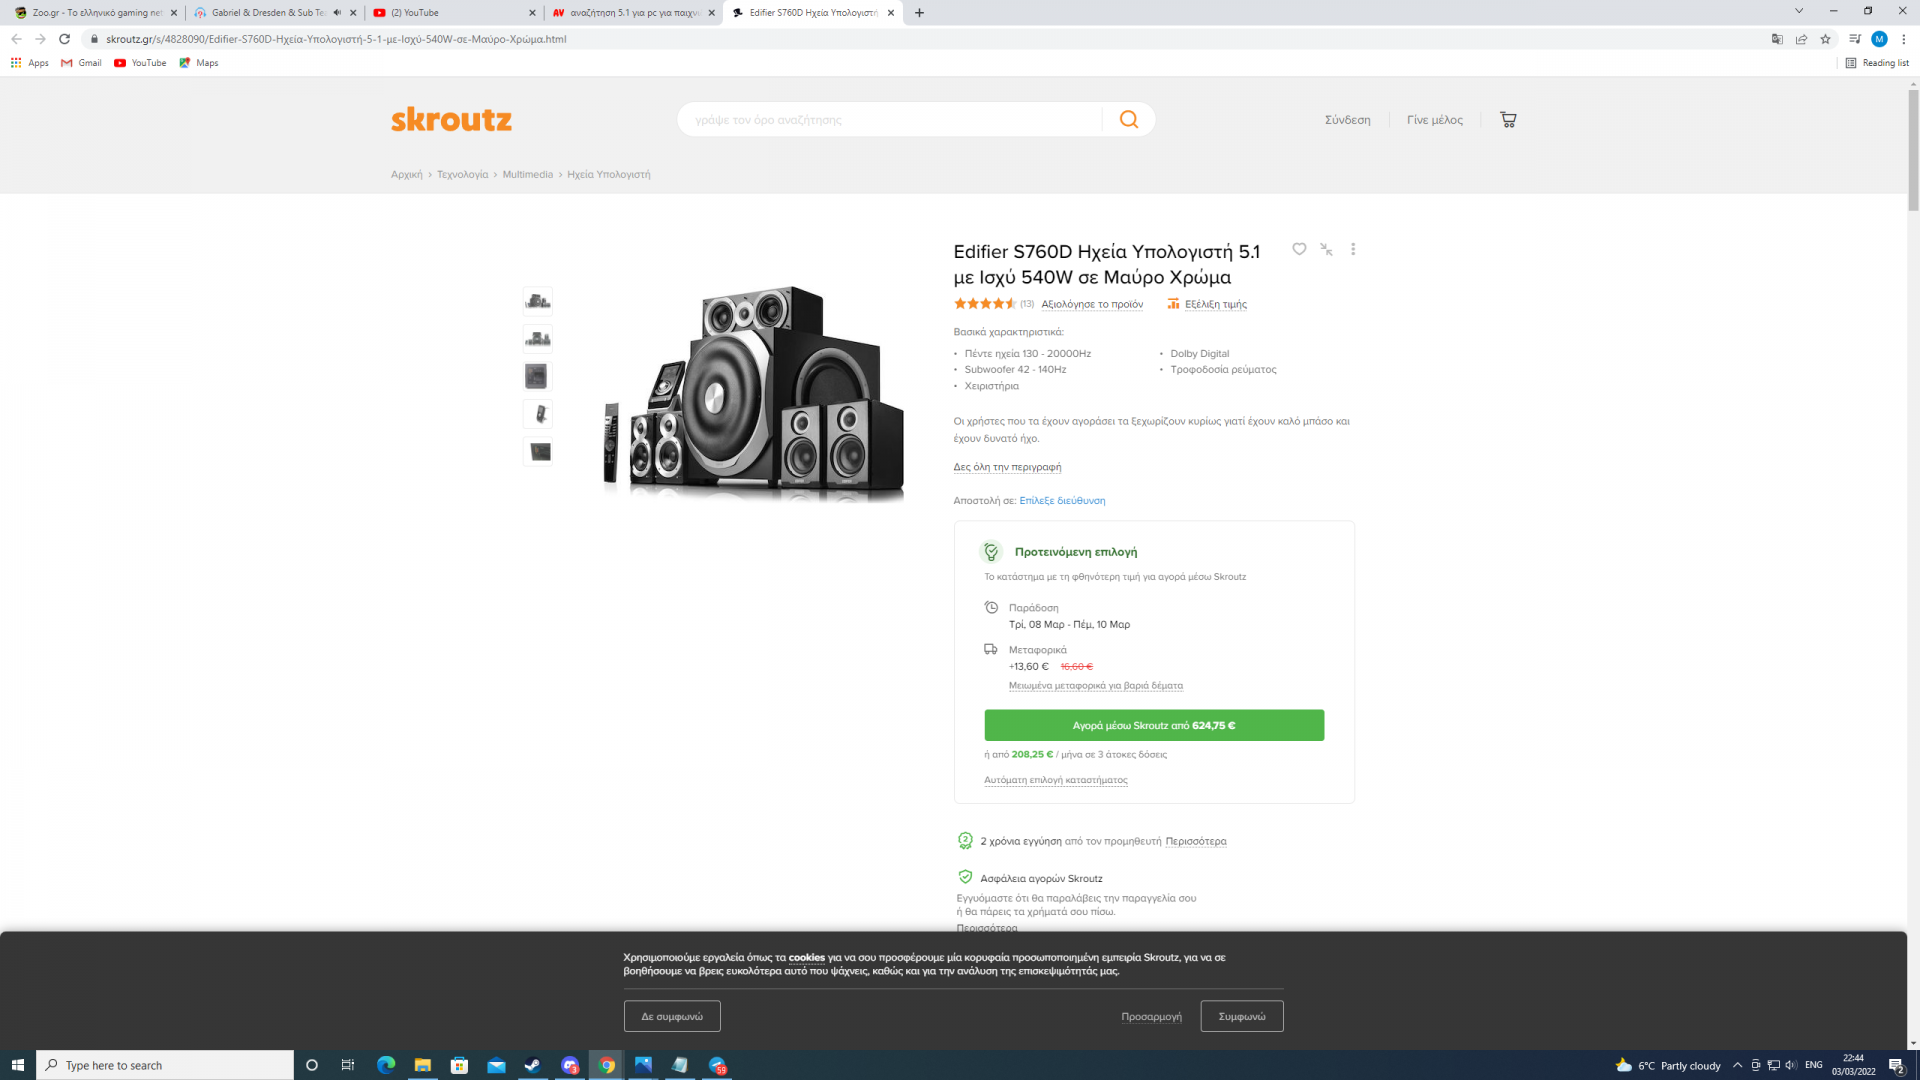Switch to the (2) YouTube tab
1920x1080 pixels.
[x=450, y=13]
